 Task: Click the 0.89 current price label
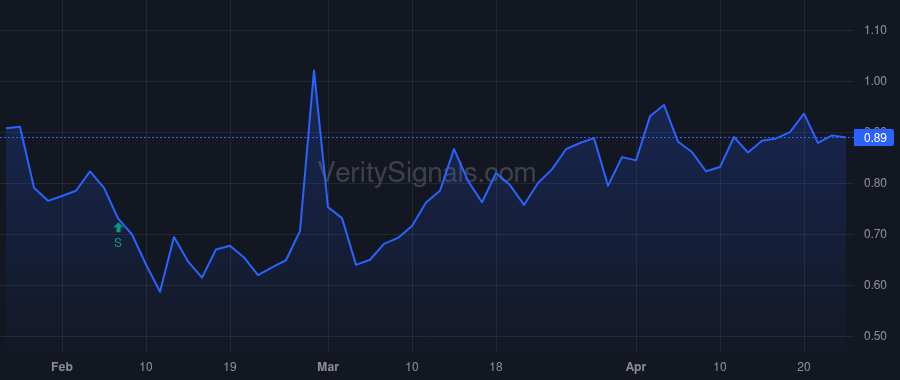(874, 138)
